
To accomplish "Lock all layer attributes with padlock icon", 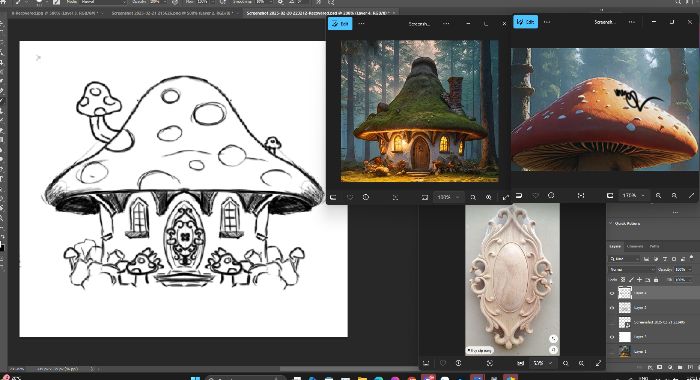I will tap(656, 280).
